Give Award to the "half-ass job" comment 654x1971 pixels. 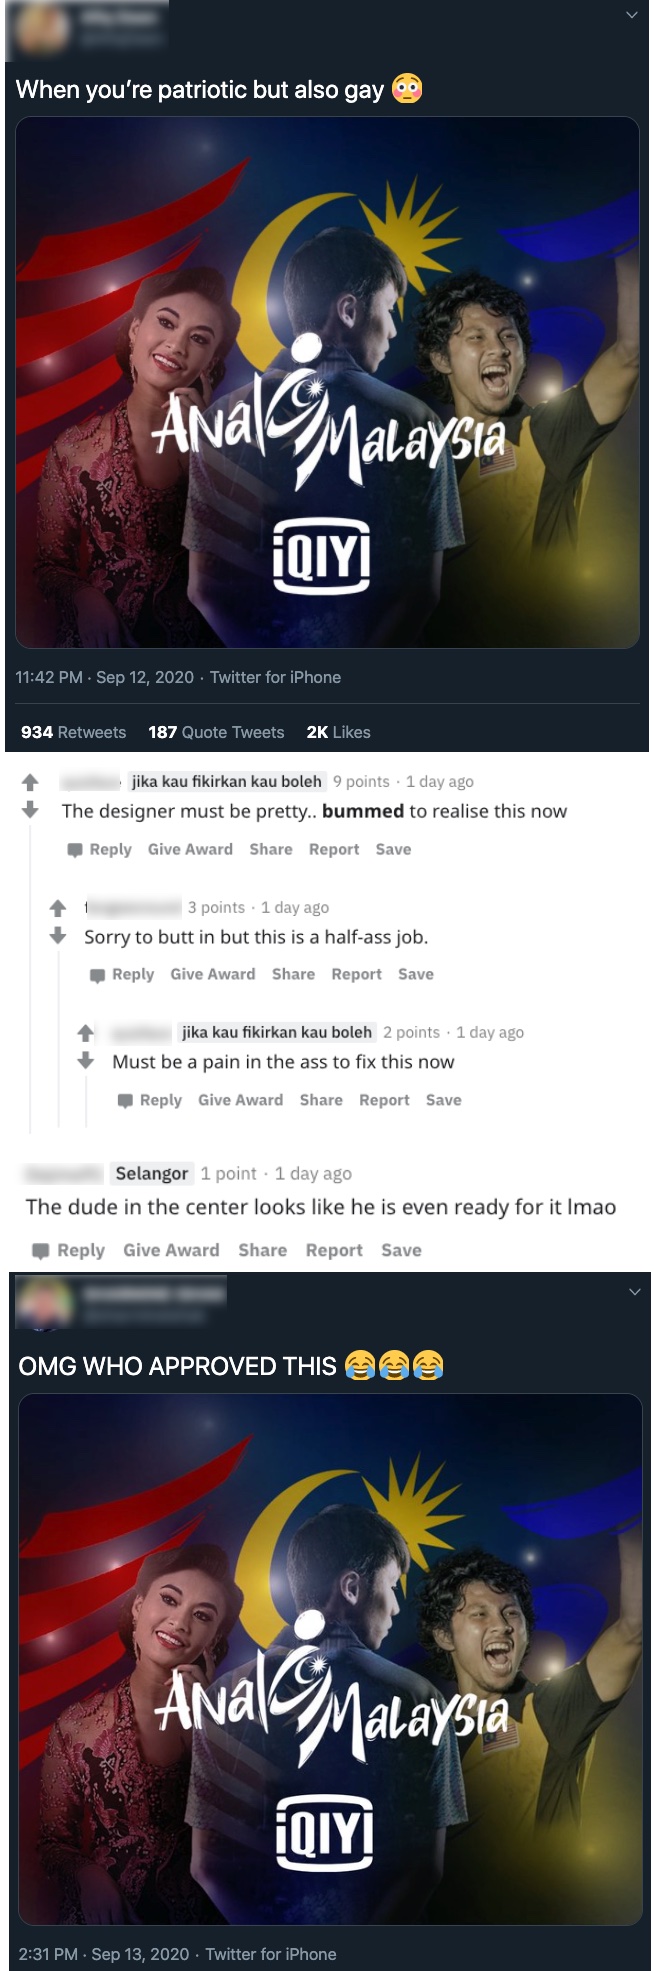click(x=213, y=974)
